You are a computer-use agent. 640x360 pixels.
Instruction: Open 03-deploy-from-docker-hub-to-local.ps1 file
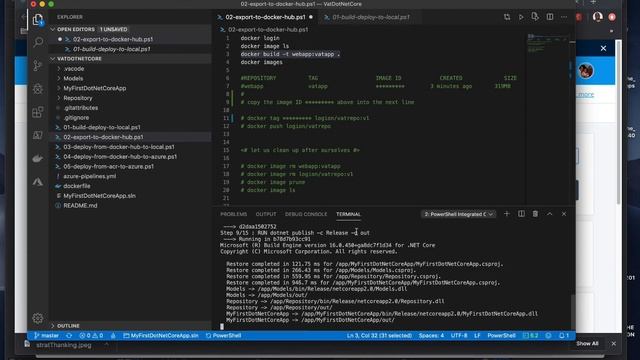click(119, 147)
